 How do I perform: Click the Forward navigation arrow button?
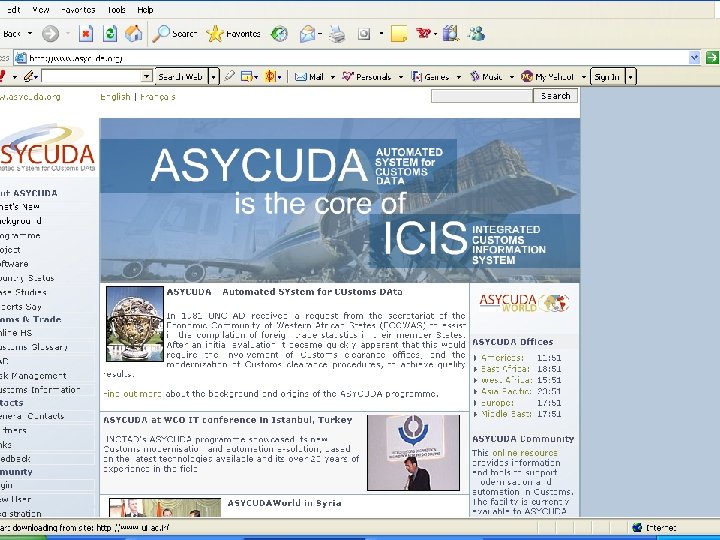pyautogui.click(x=51, y=34)
